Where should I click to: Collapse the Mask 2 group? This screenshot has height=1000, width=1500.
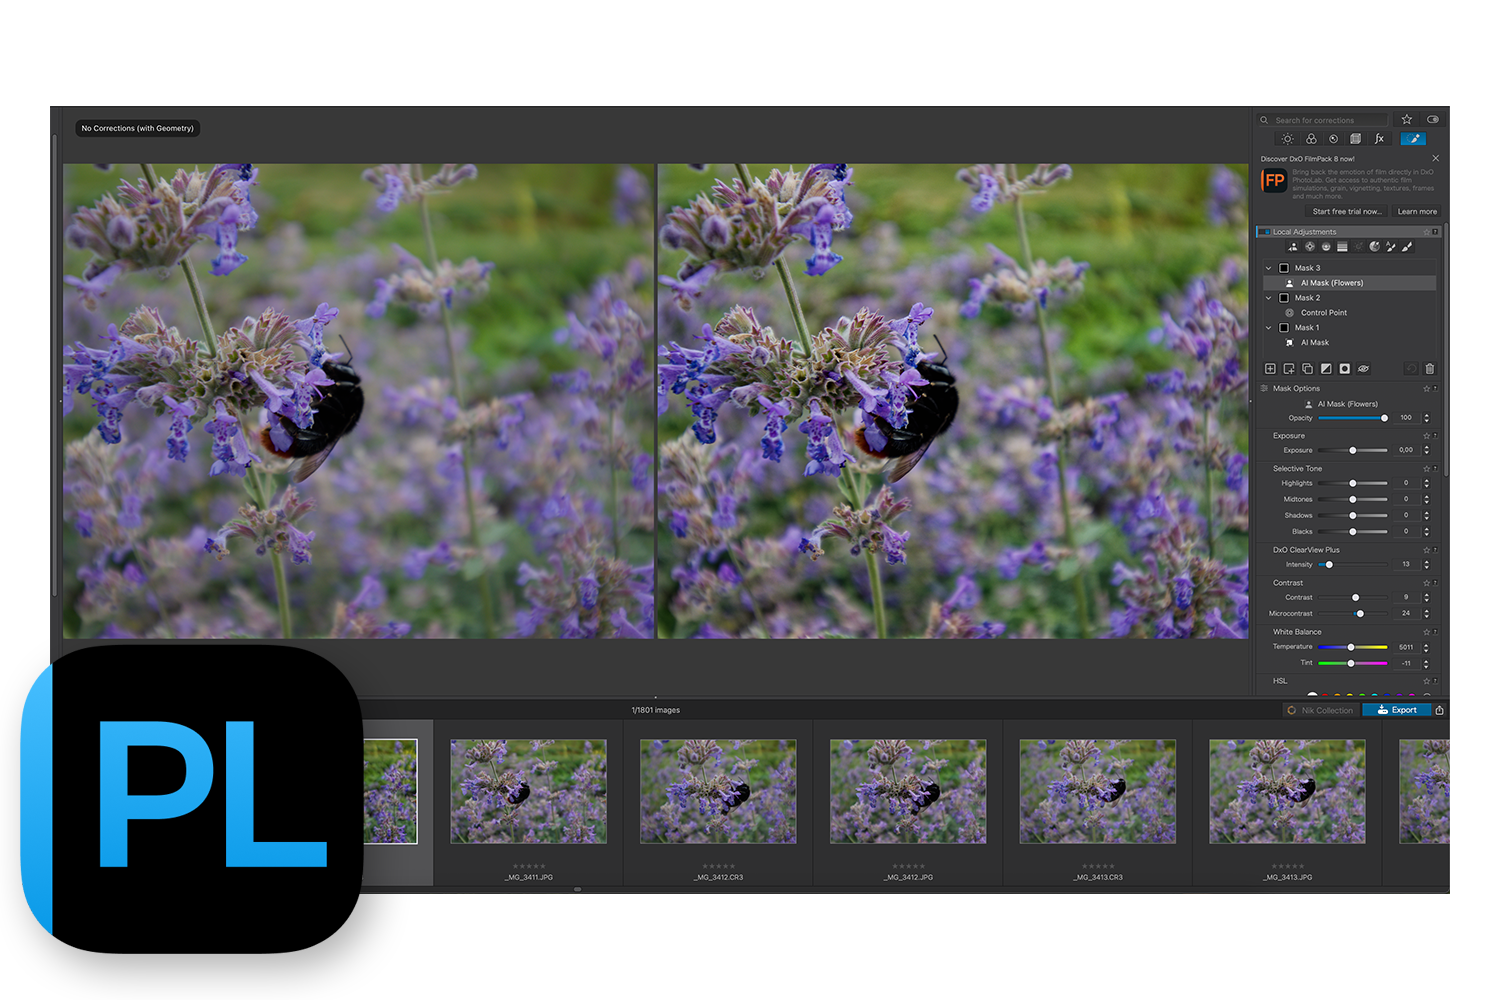1268,298
